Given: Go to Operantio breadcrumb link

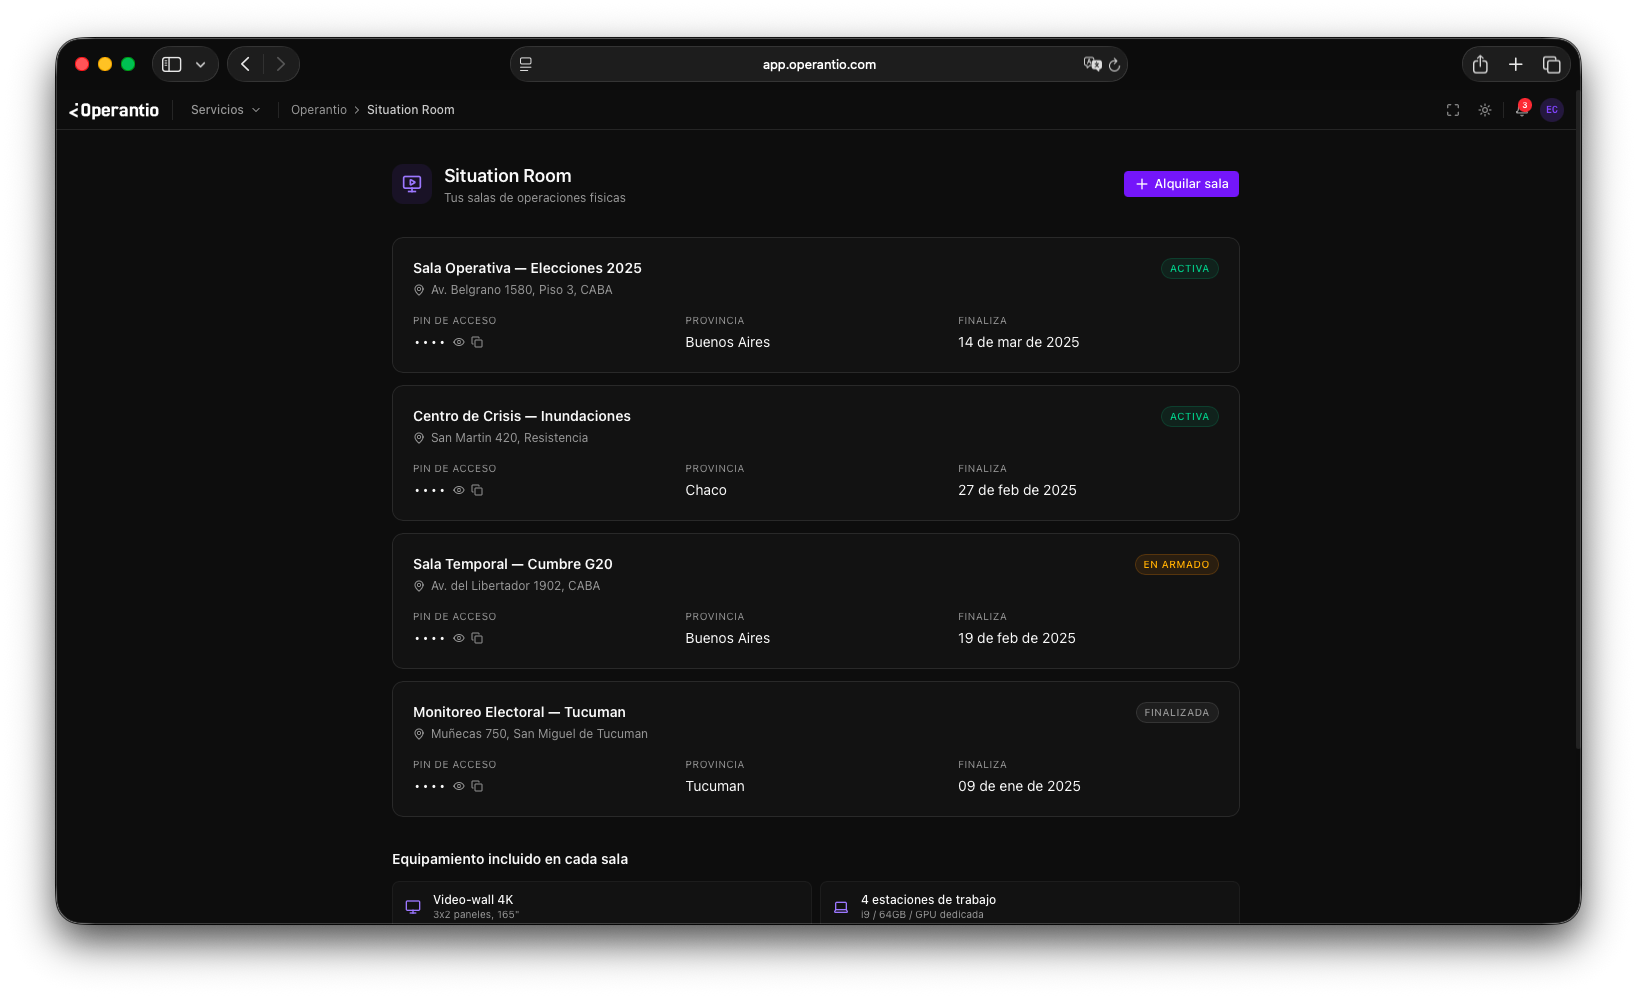Looking at the screenshot, I should coord(318,110).
